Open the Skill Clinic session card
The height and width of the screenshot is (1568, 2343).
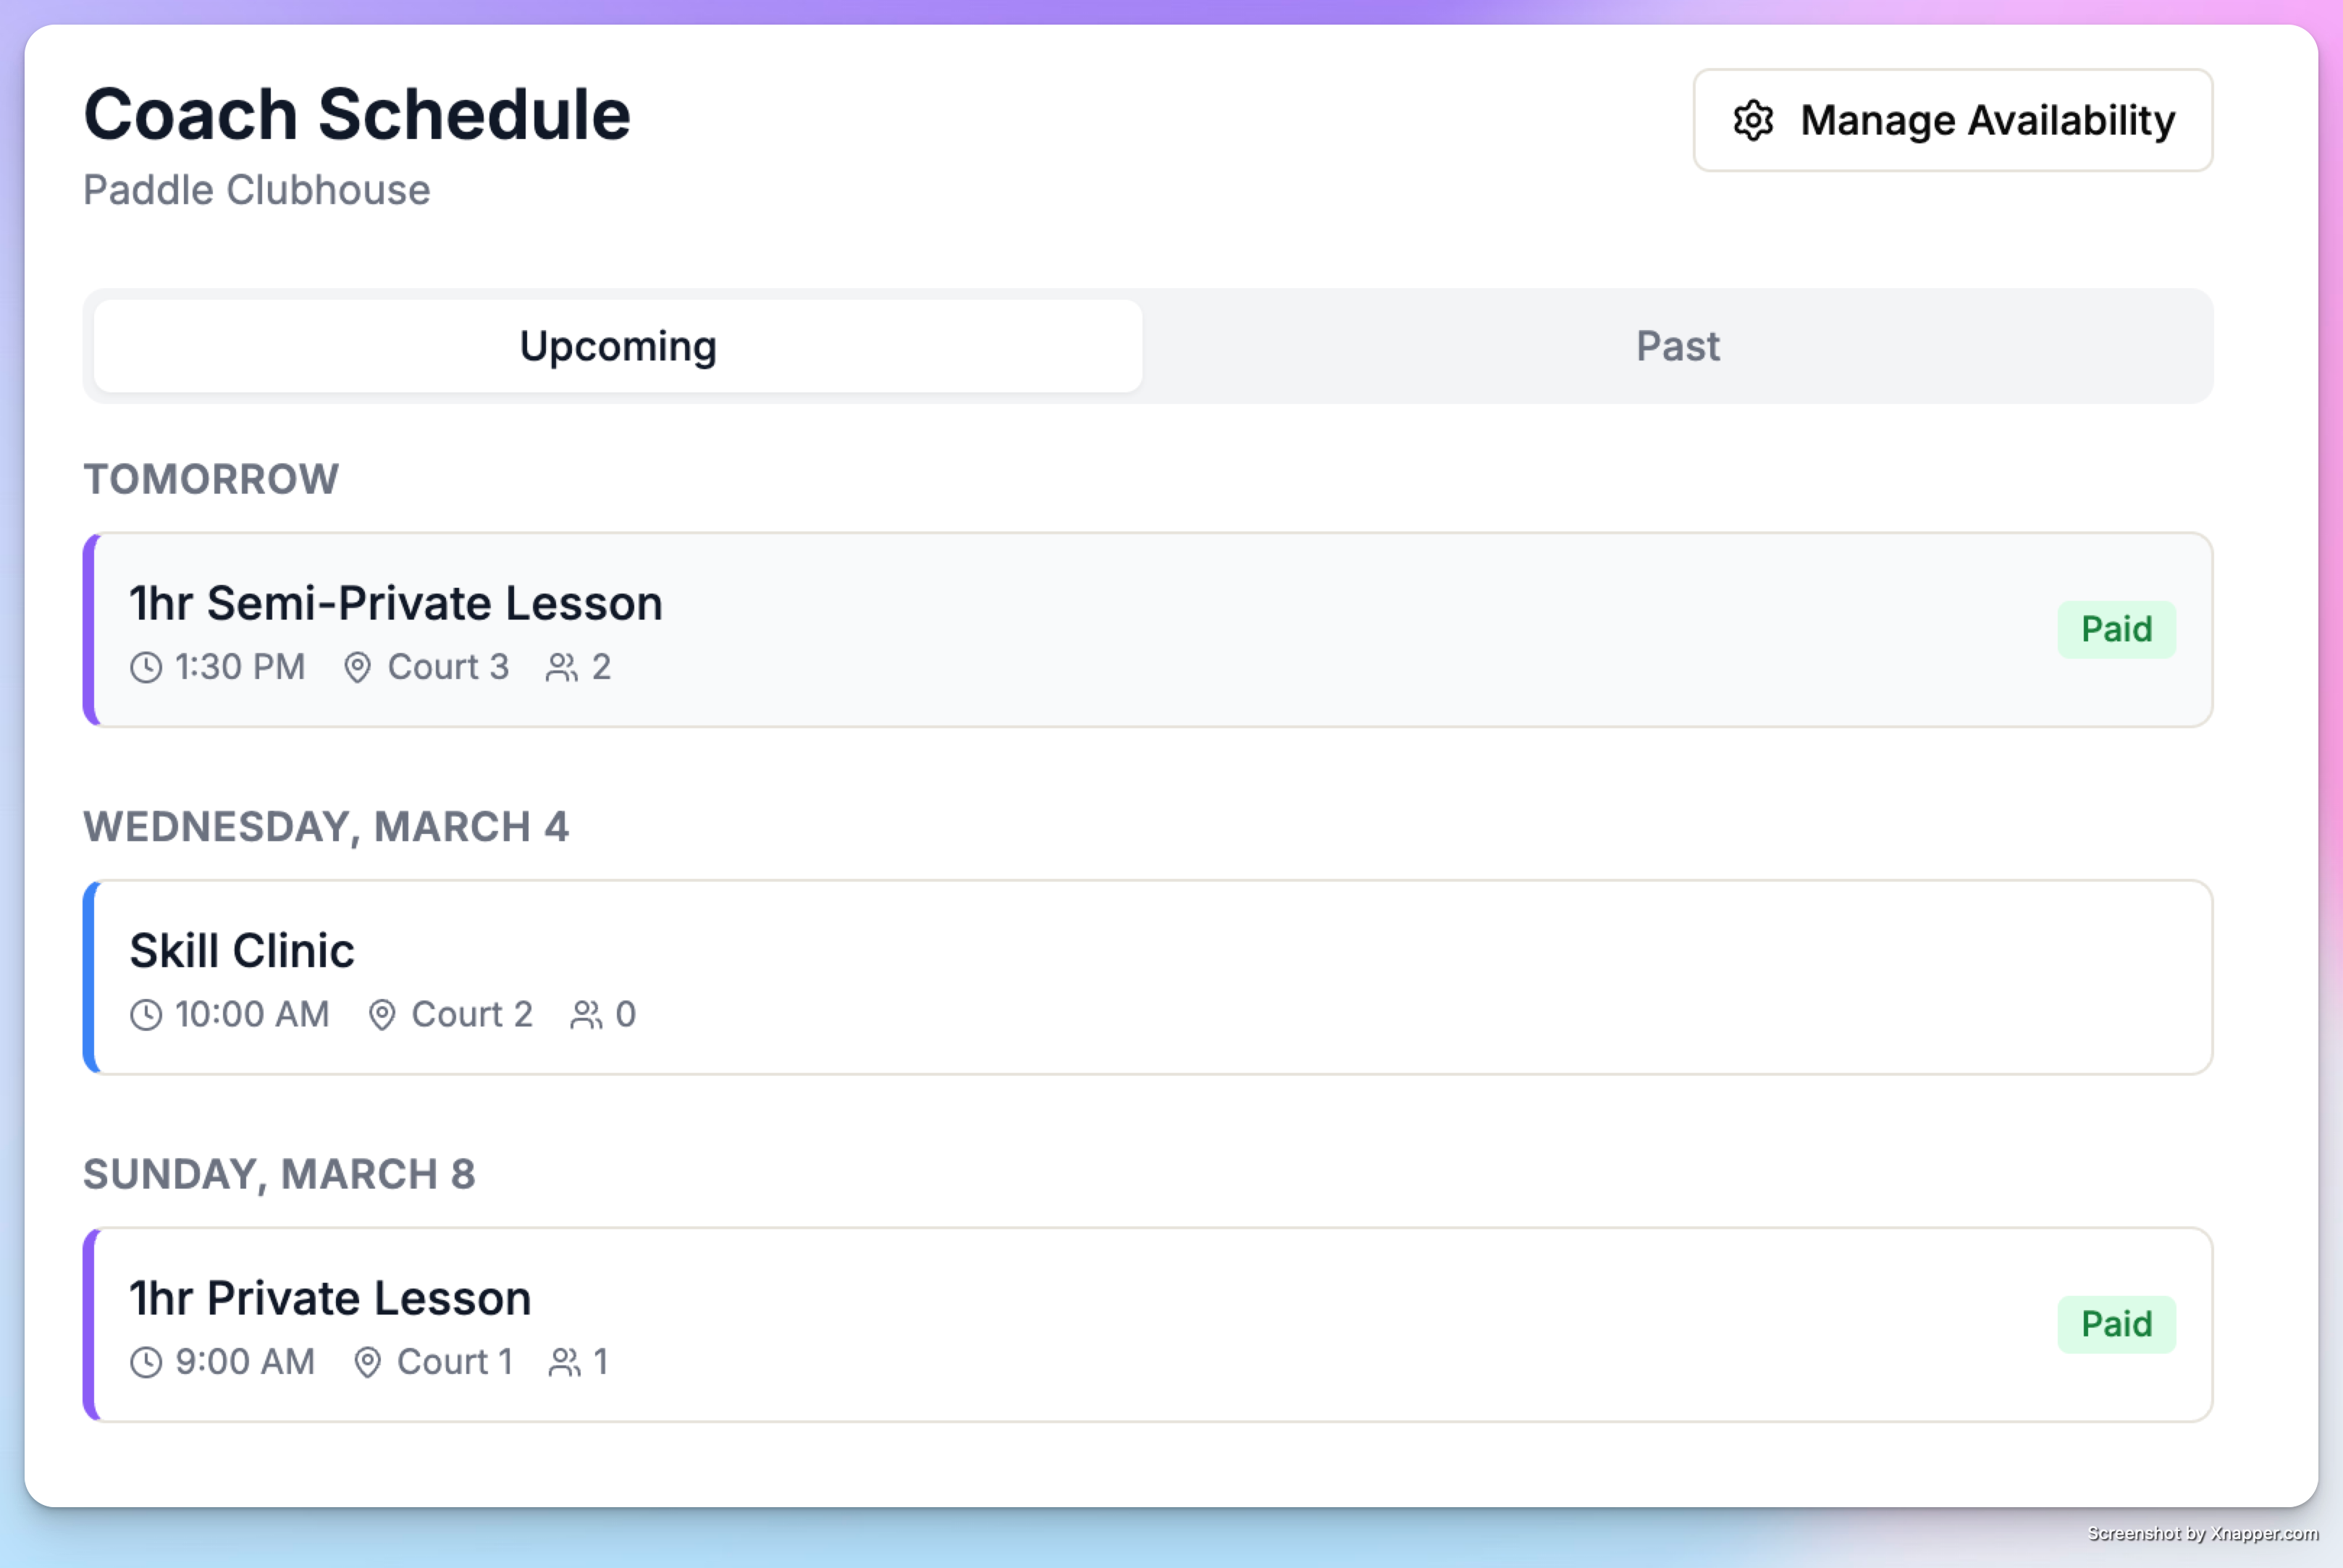click(x=1148, y=977)
